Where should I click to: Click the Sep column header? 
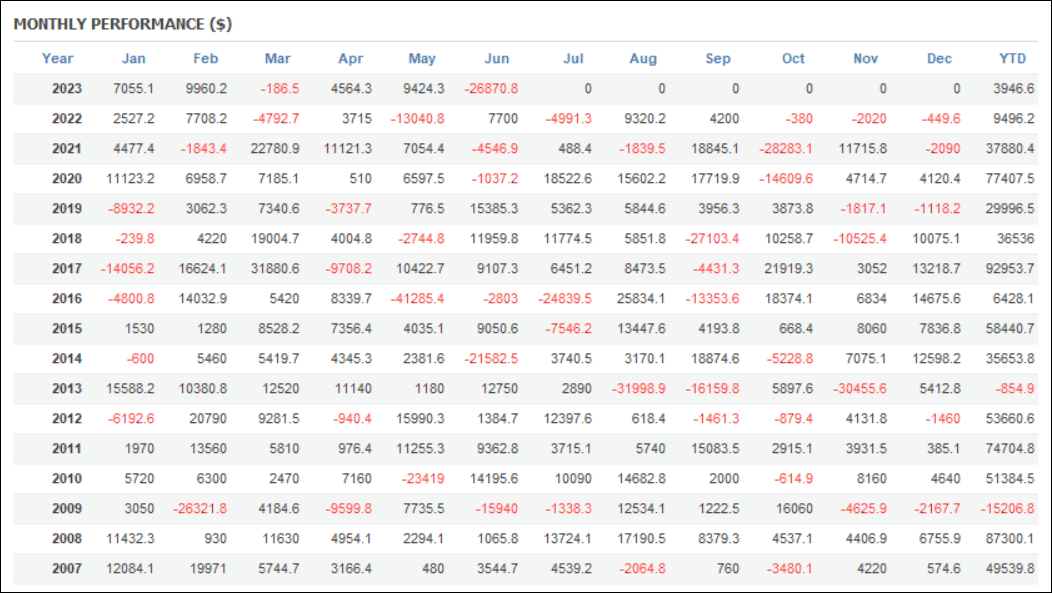(718, 58)
